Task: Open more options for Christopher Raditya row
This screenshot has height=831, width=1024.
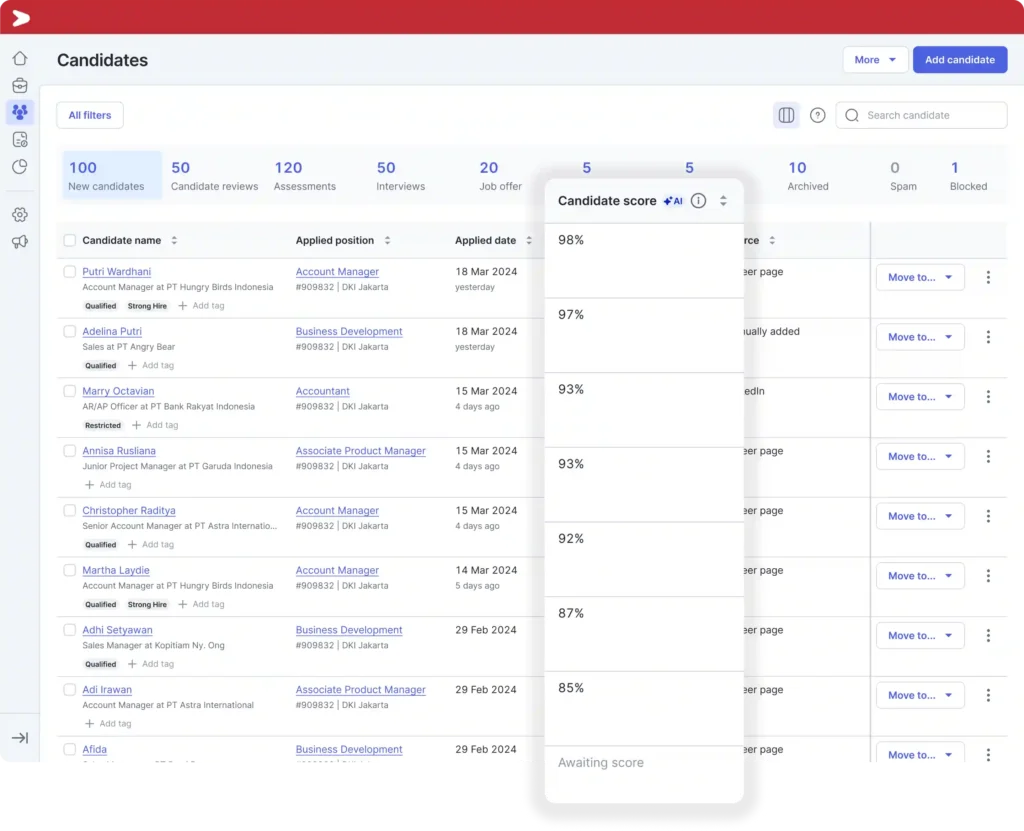Action: point(988,516)
